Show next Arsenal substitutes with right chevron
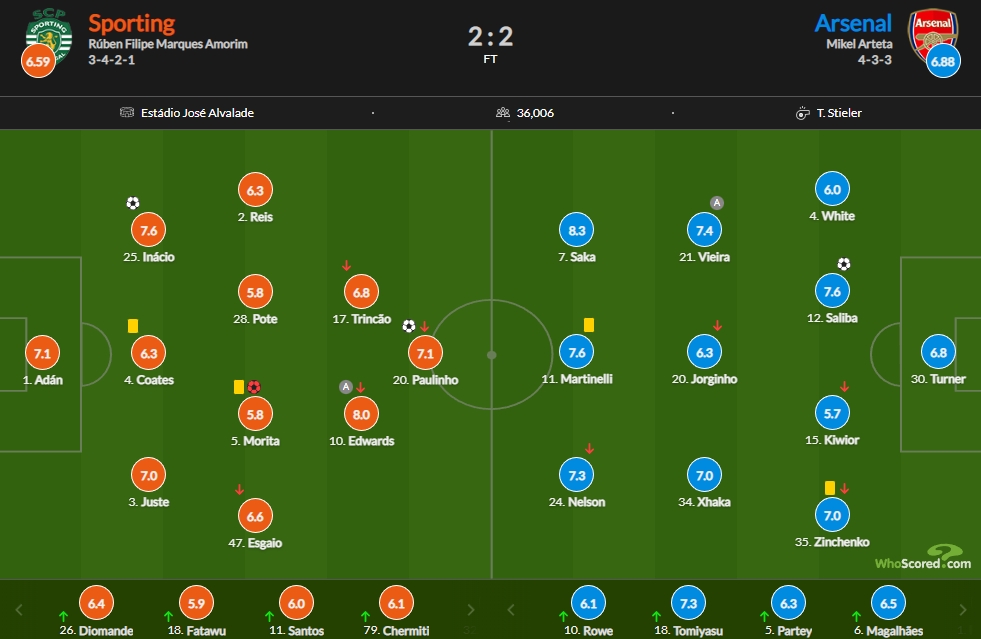981x639 pixels. 963,610
